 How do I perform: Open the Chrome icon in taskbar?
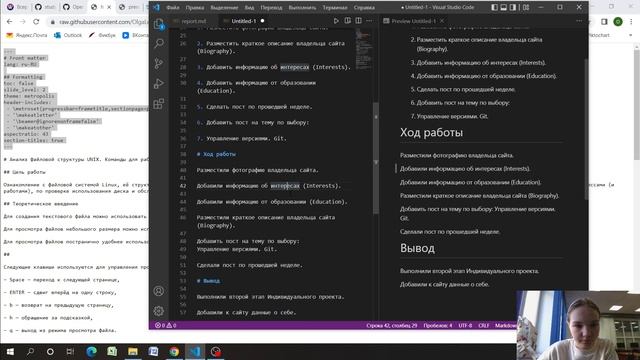point(174,351)
